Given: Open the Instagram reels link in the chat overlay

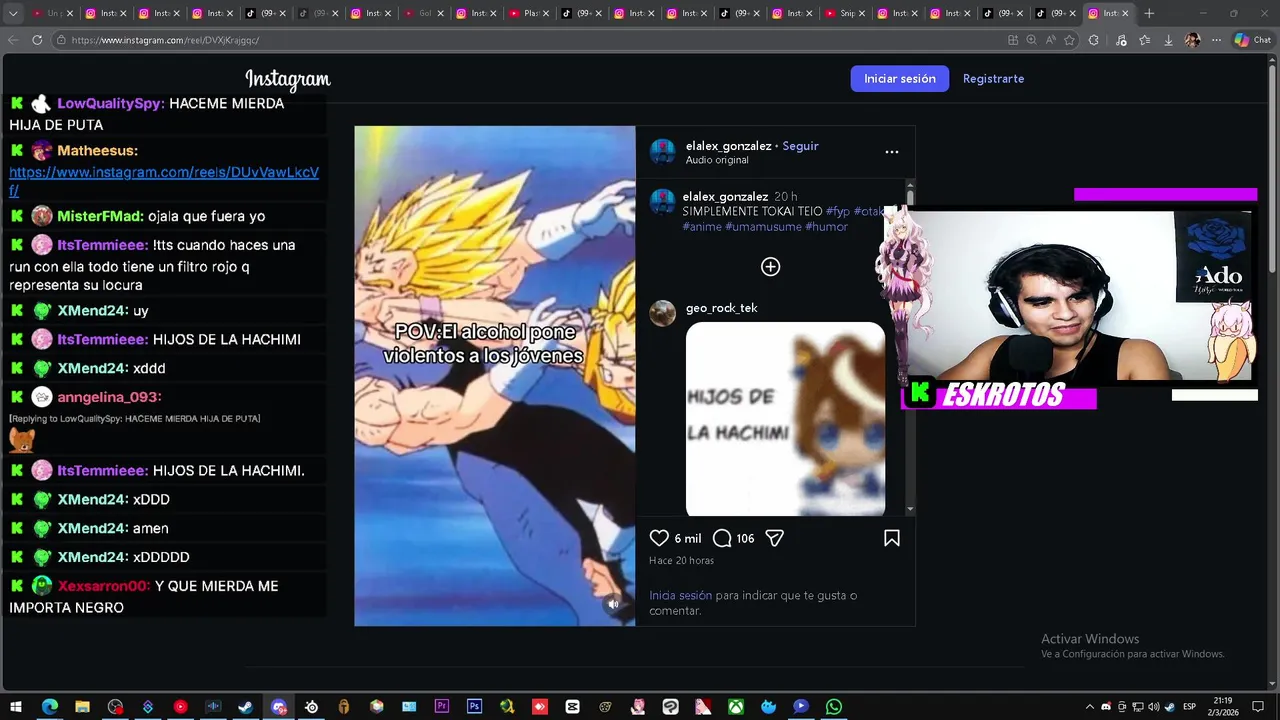Looking at the screenshot, I should [164, 181].
